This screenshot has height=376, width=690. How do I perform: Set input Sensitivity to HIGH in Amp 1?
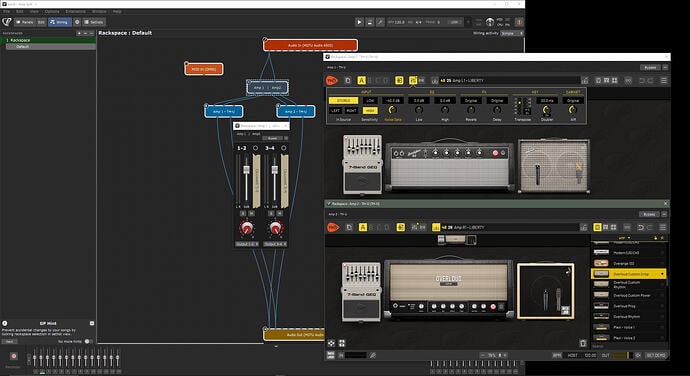tap(370, 111)
